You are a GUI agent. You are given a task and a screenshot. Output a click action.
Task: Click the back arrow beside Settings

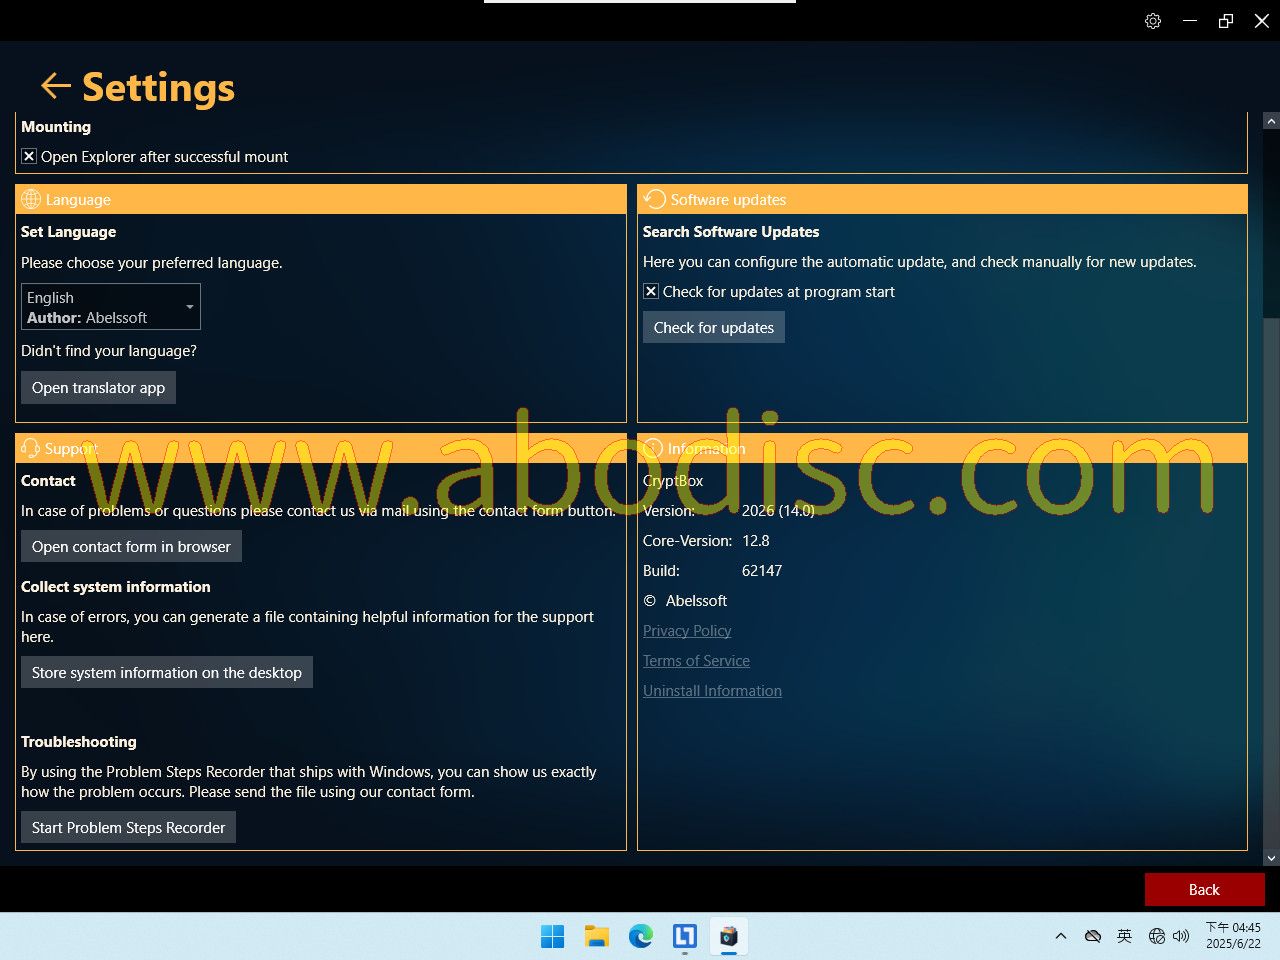(x=55, y=87)
